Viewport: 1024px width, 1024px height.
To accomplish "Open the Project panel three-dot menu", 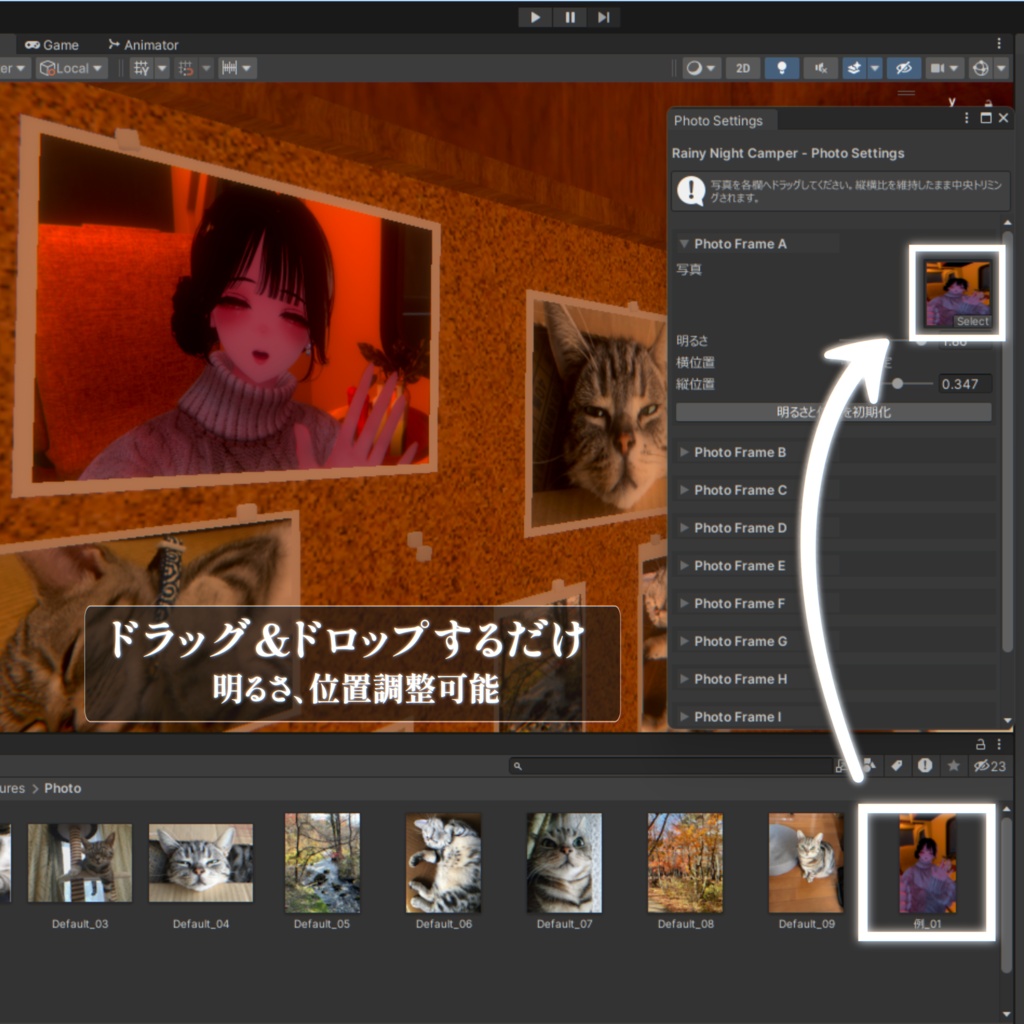I will [x=999, y=744].
